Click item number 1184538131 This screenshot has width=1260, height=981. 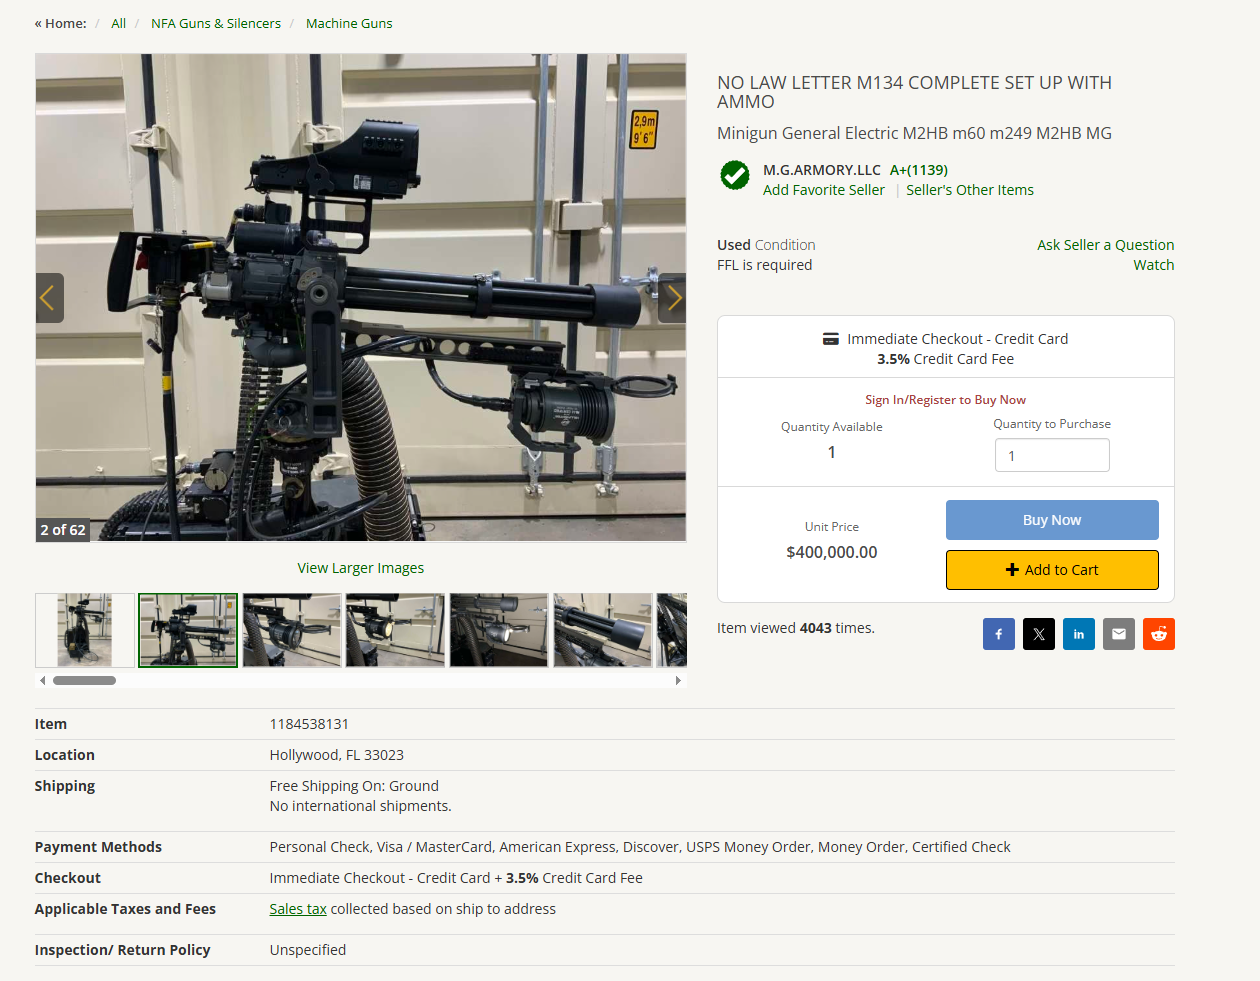click(309, 724)
